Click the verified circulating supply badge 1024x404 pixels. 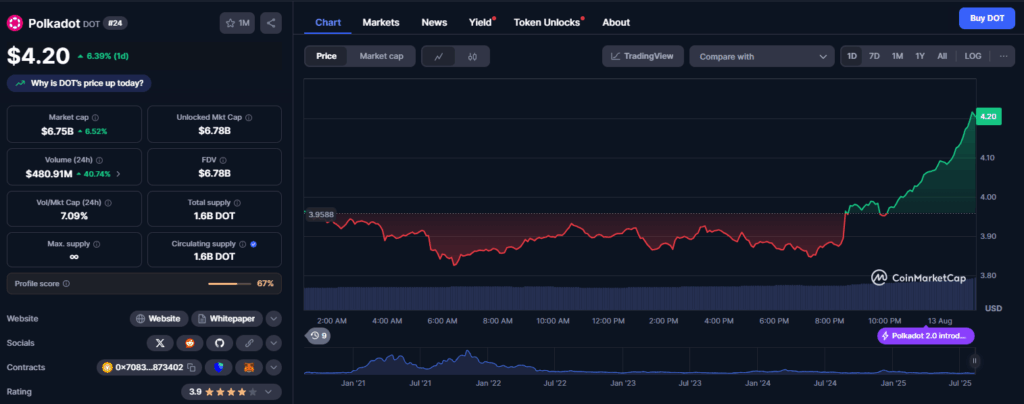pyautogui.click(x=253, y=244)
